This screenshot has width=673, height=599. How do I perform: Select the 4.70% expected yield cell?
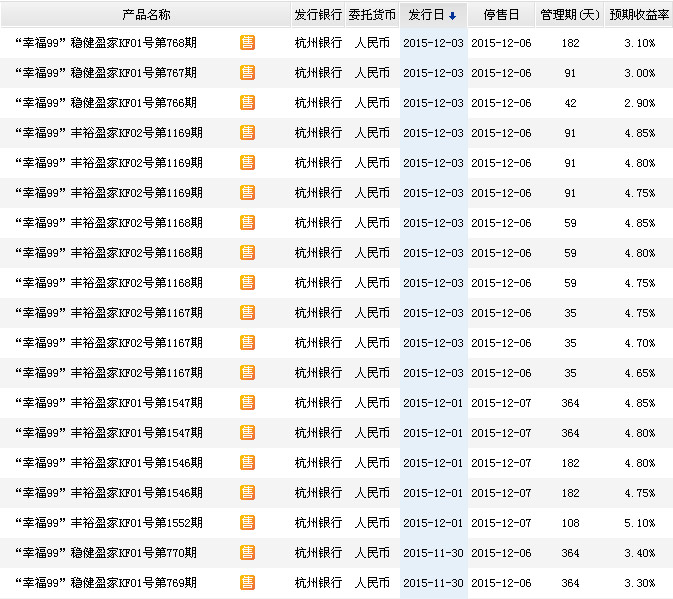[x=640, y=343]
